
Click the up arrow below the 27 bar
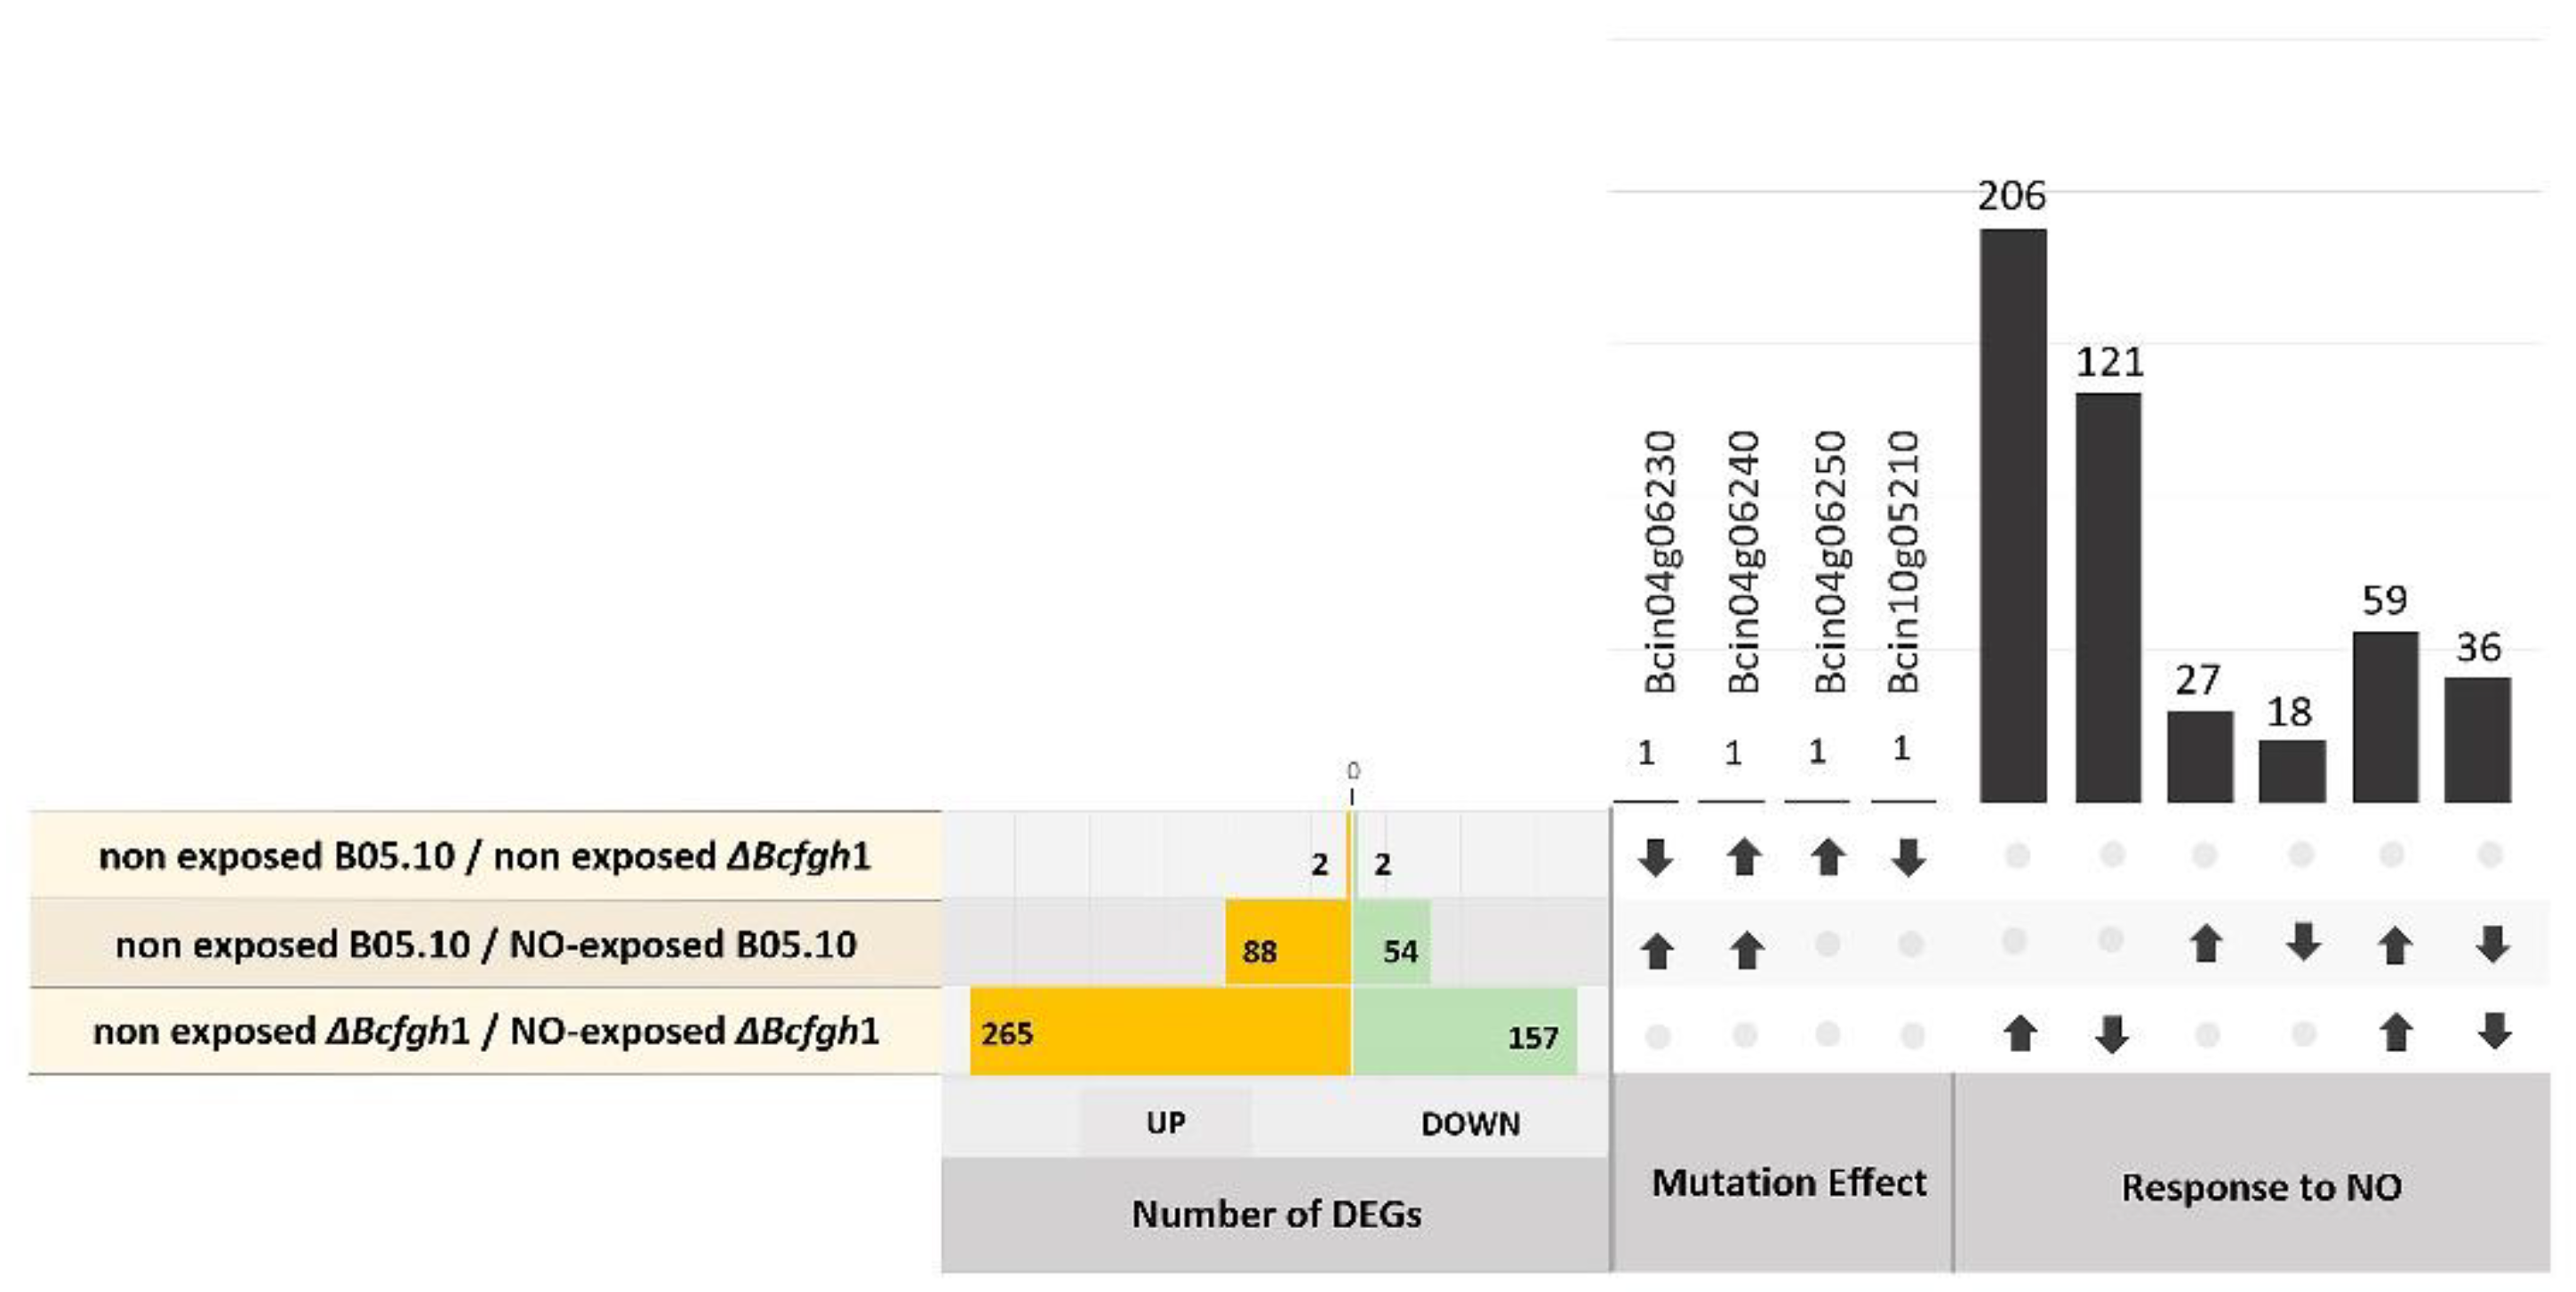point(2206,944)
